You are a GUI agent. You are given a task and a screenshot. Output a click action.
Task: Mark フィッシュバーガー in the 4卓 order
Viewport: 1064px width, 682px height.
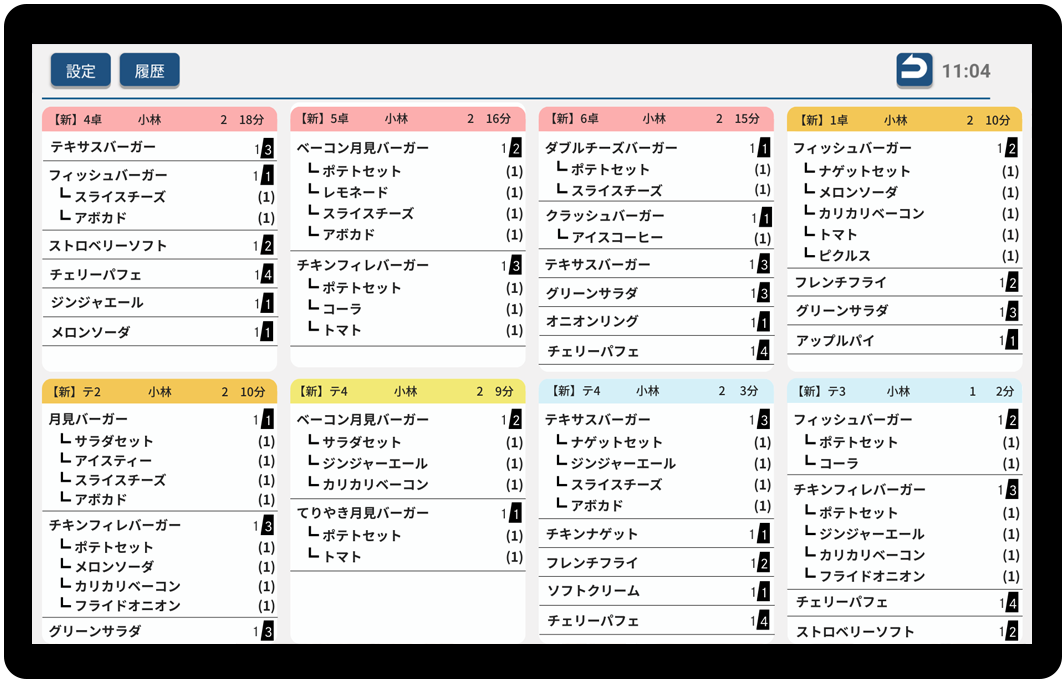tap(159, 175)
